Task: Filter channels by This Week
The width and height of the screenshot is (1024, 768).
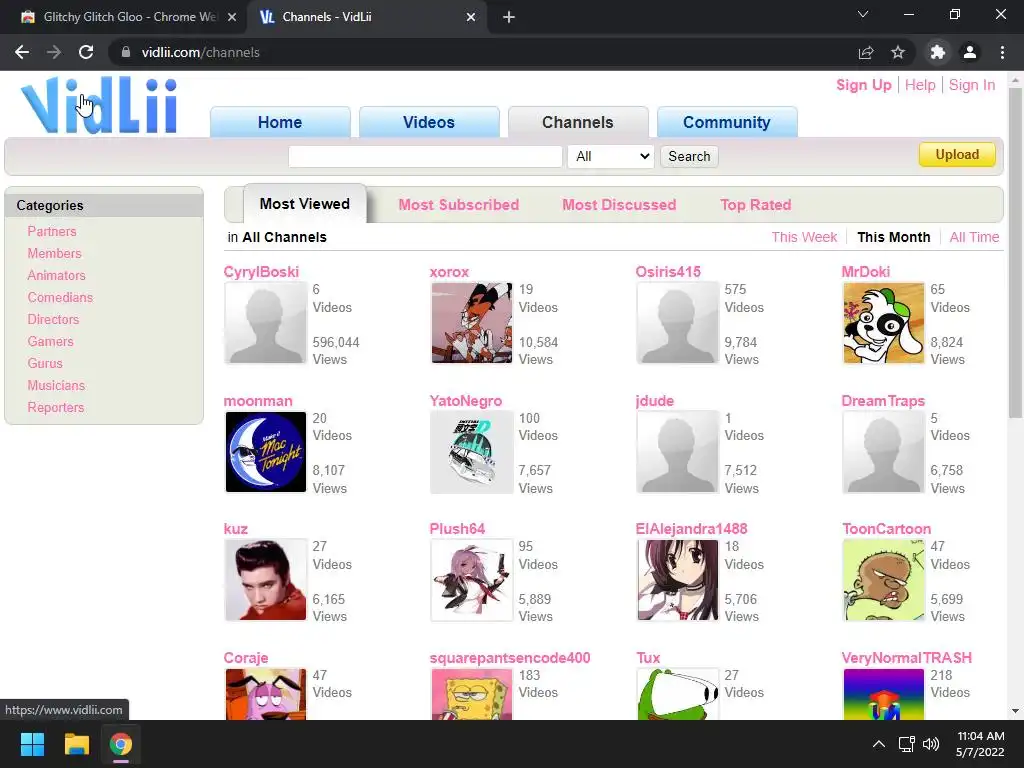Action: point(804,237)
